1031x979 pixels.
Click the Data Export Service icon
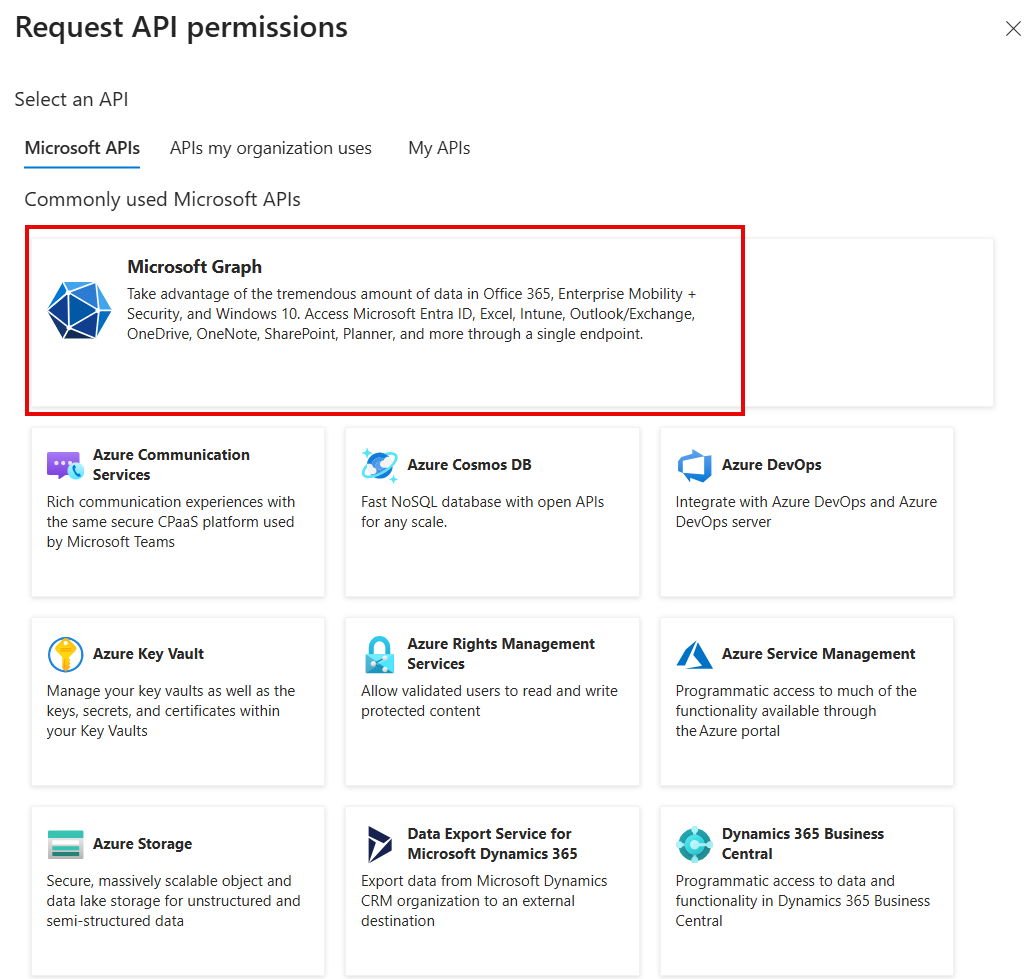pyautogui.click(x=380, y=844)
